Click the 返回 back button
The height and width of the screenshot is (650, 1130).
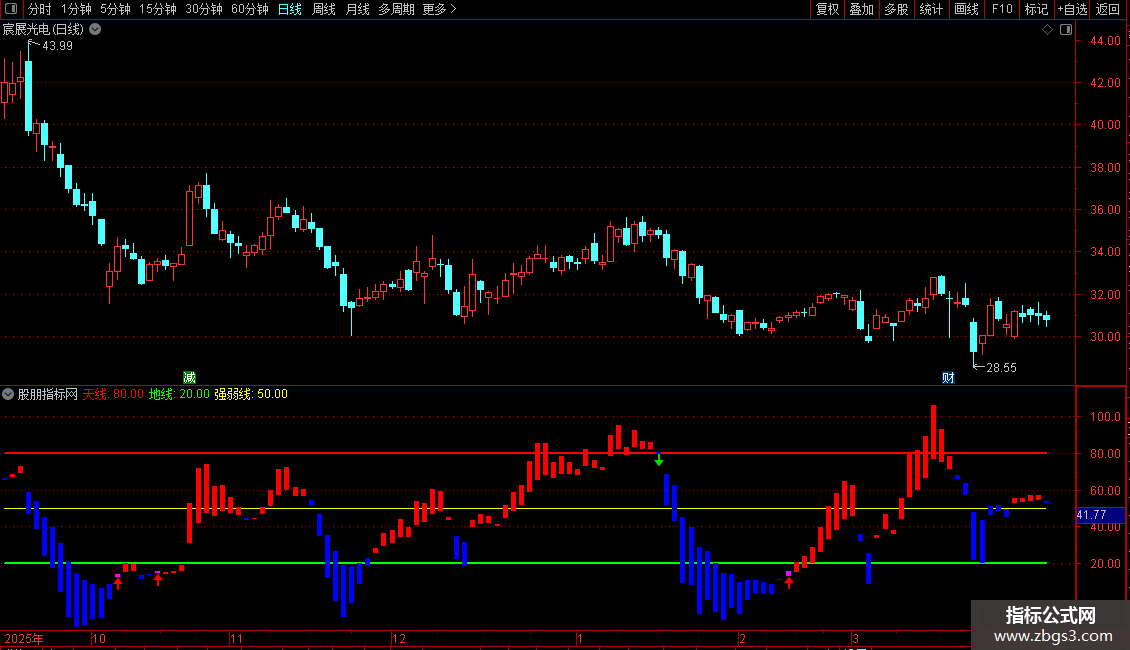1108,9
